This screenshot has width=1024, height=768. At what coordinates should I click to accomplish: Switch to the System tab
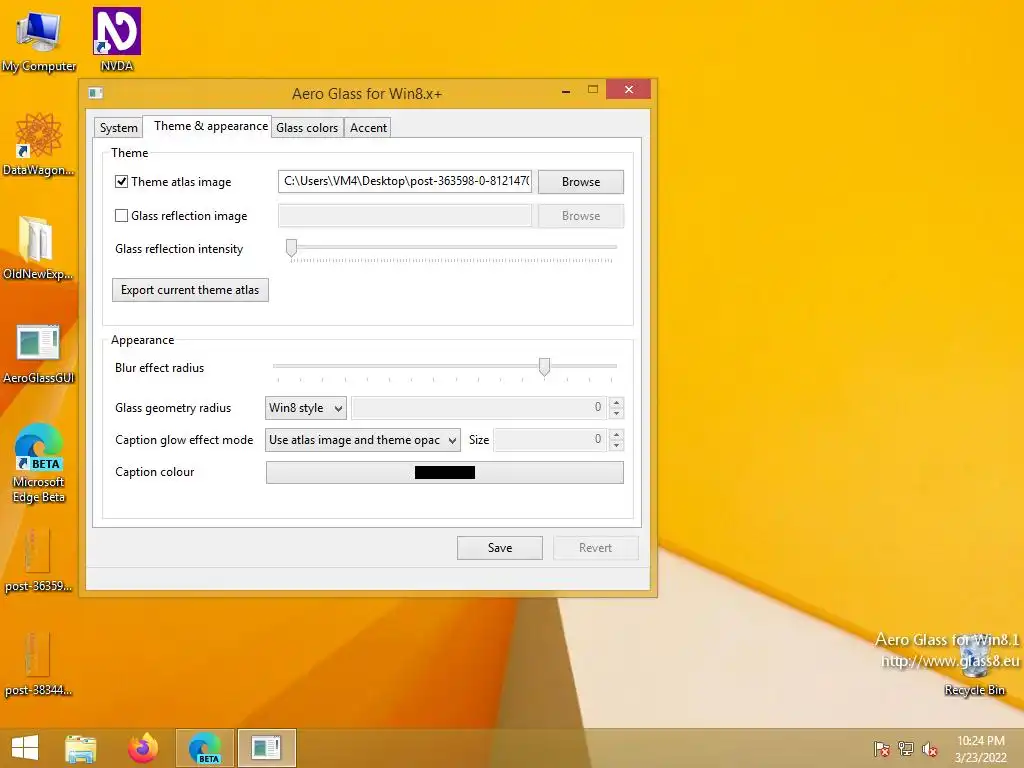click(118, 127)
